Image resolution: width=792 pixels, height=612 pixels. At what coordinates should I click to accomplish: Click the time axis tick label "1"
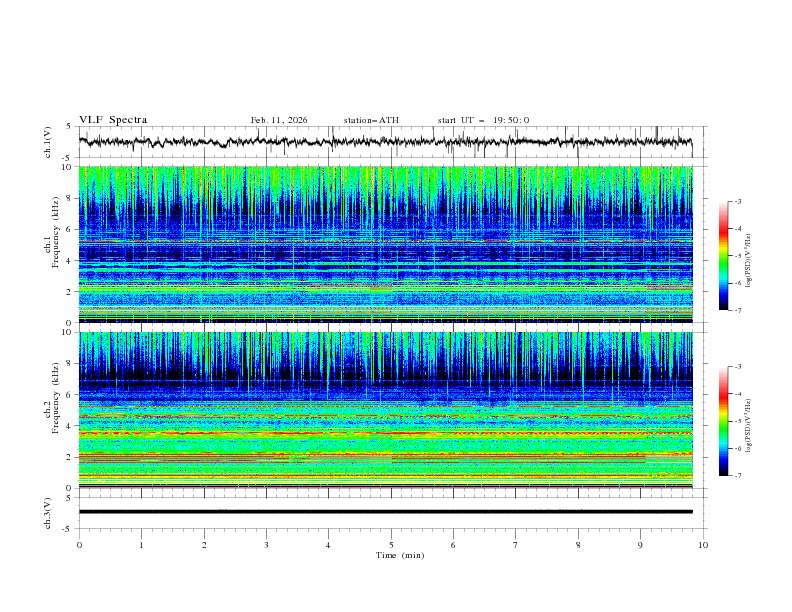click(x=141, y=545)
